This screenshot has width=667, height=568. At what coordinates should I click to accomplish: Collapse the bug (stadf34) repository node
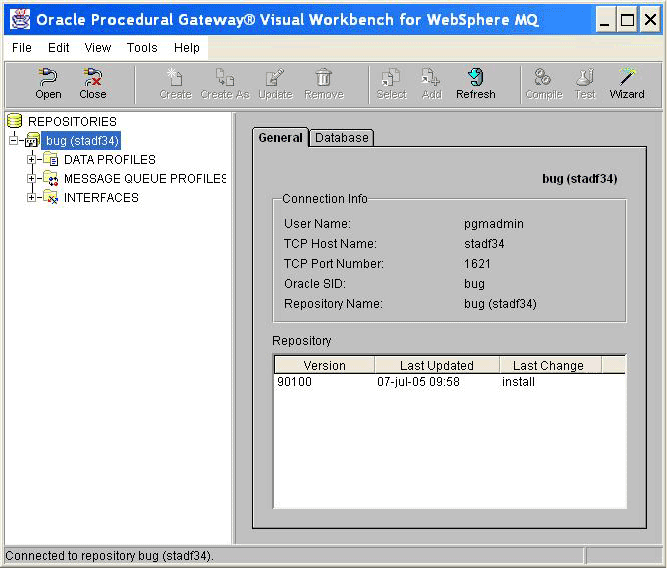coord(13,141)
